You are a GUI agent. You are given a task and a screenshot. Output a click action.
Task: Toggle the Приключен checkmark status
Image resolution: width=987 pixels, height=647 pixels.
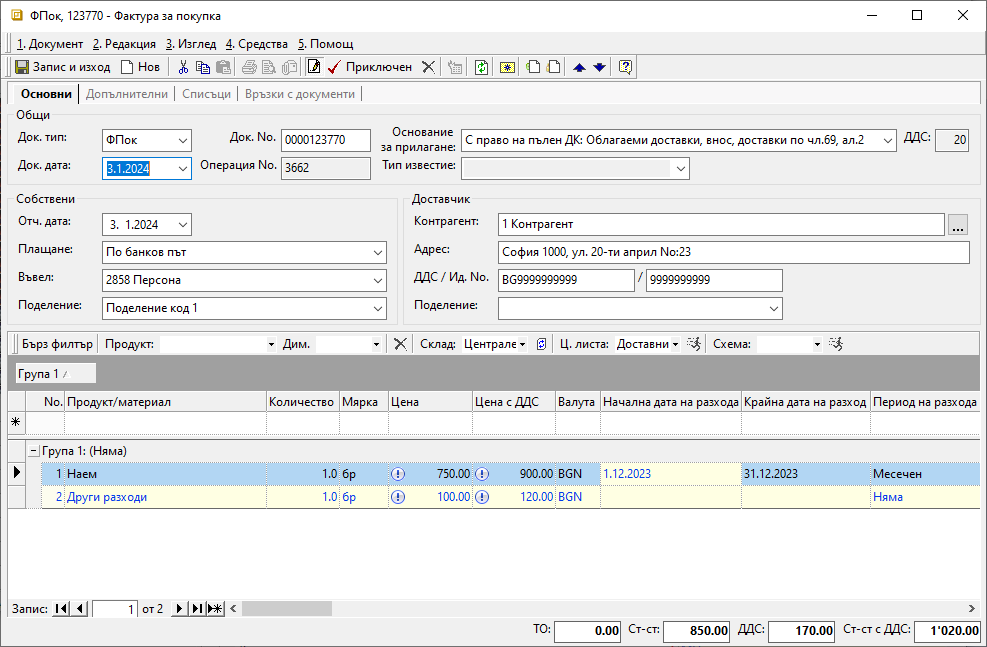click(x=370, y=67)
